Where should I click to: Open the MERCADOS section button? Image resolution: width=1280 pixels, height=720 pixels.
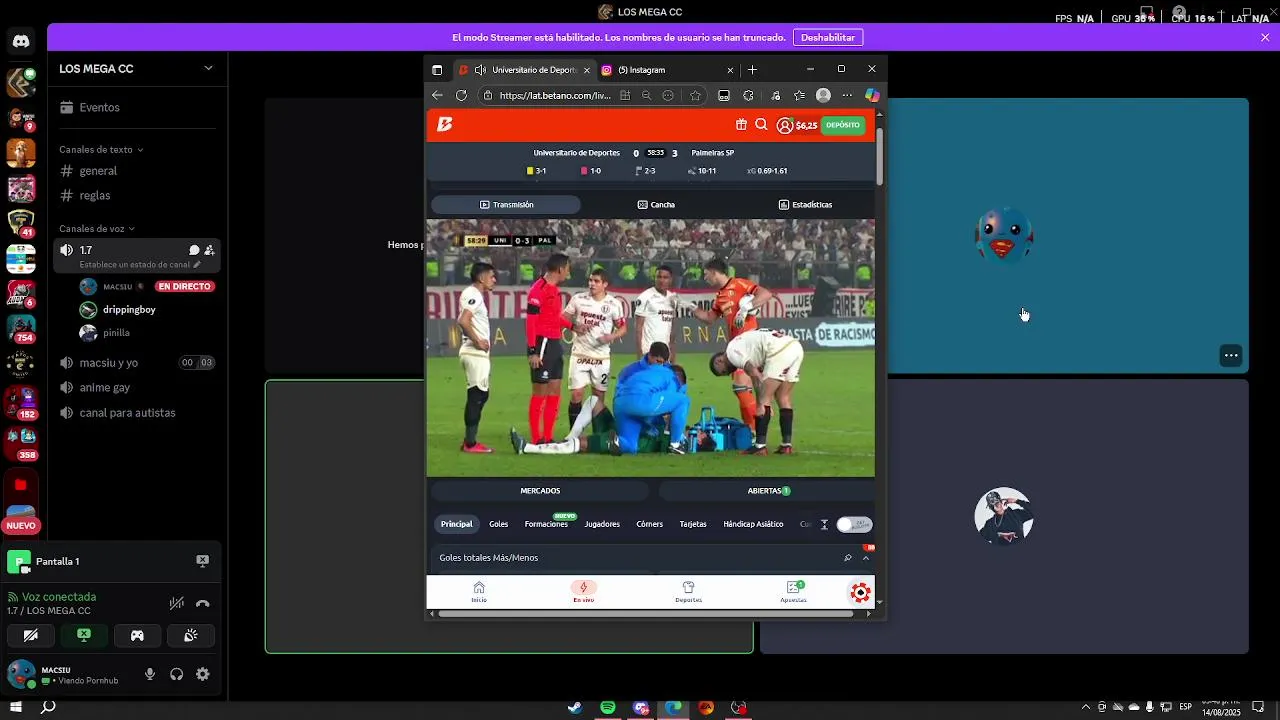coord(540,491)
